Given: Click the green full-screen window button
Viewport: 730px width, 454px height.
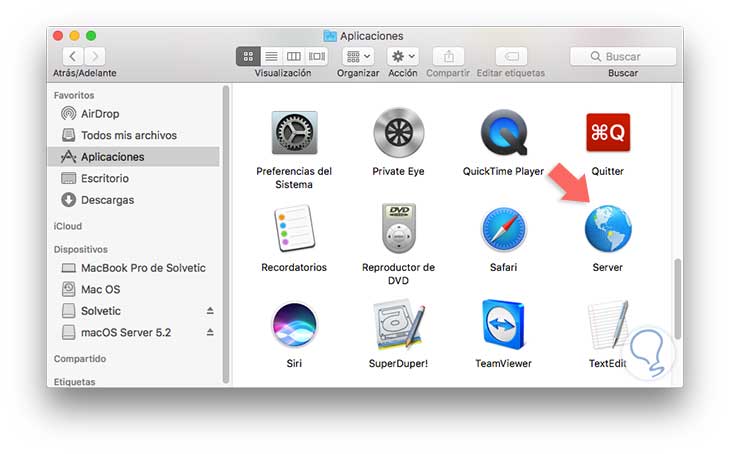Looking at the screenshot, I should tap(91, 36).
